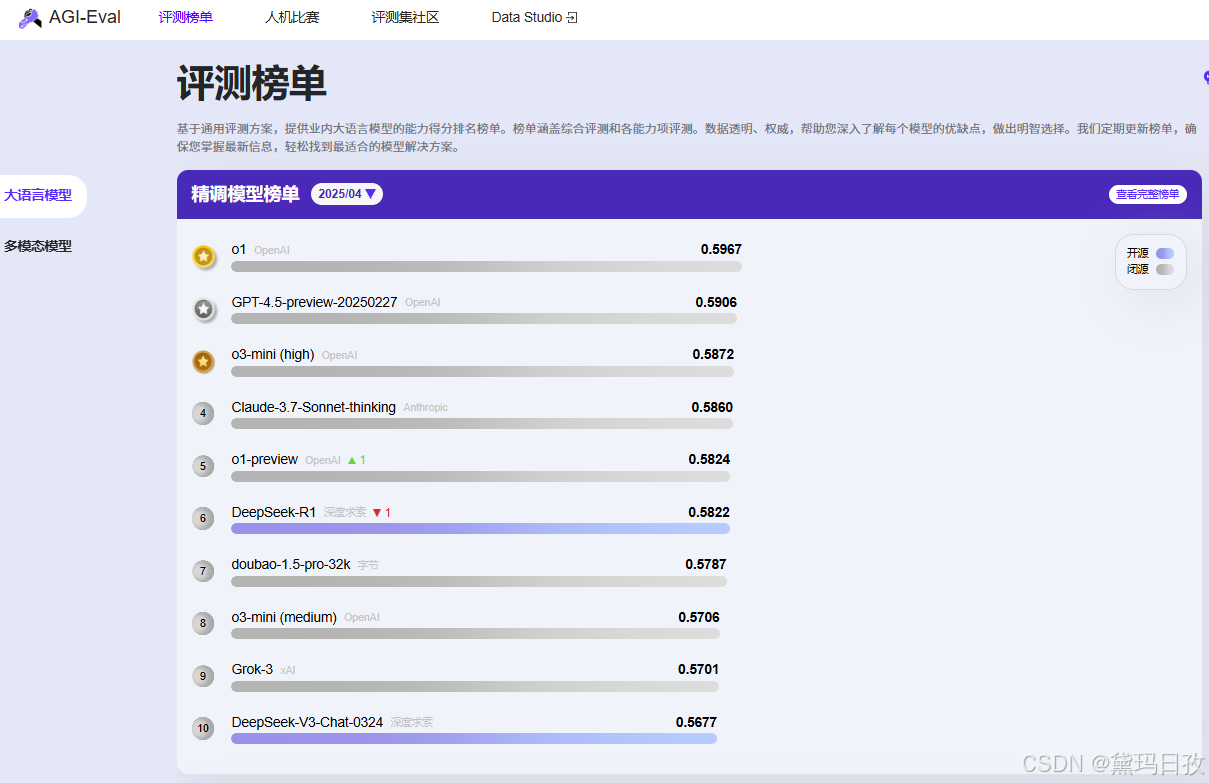The image size is (1209, 783).
Task: Click rank badge 10 next to DeepSeek-V3-Chat-0324
Action: point(204,728)
